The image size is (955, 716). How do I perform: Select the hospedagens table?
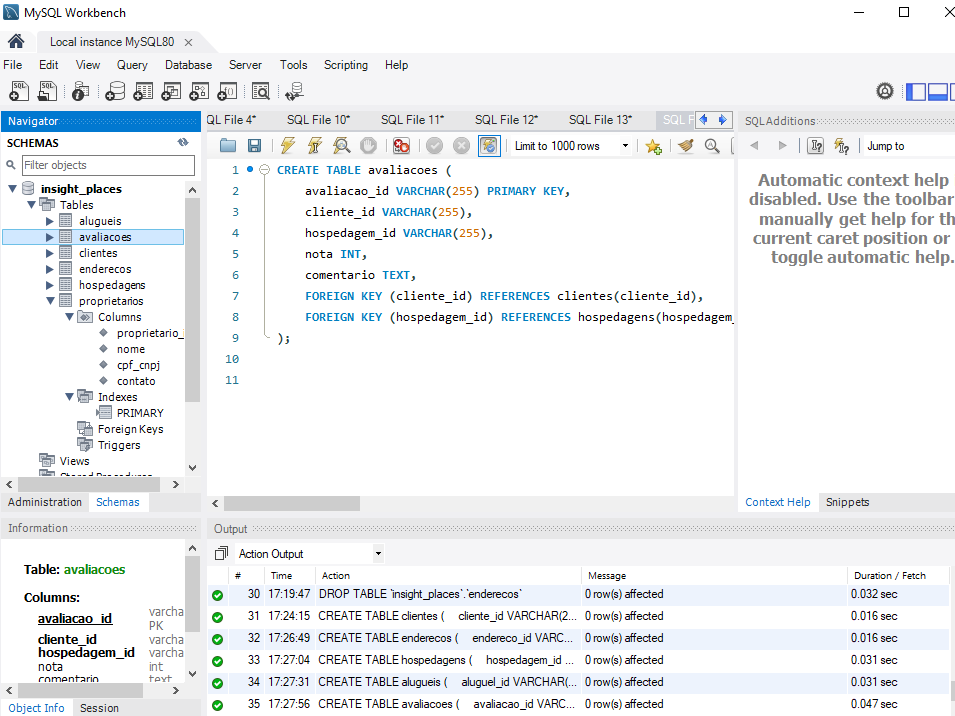(x=112, y=285)
